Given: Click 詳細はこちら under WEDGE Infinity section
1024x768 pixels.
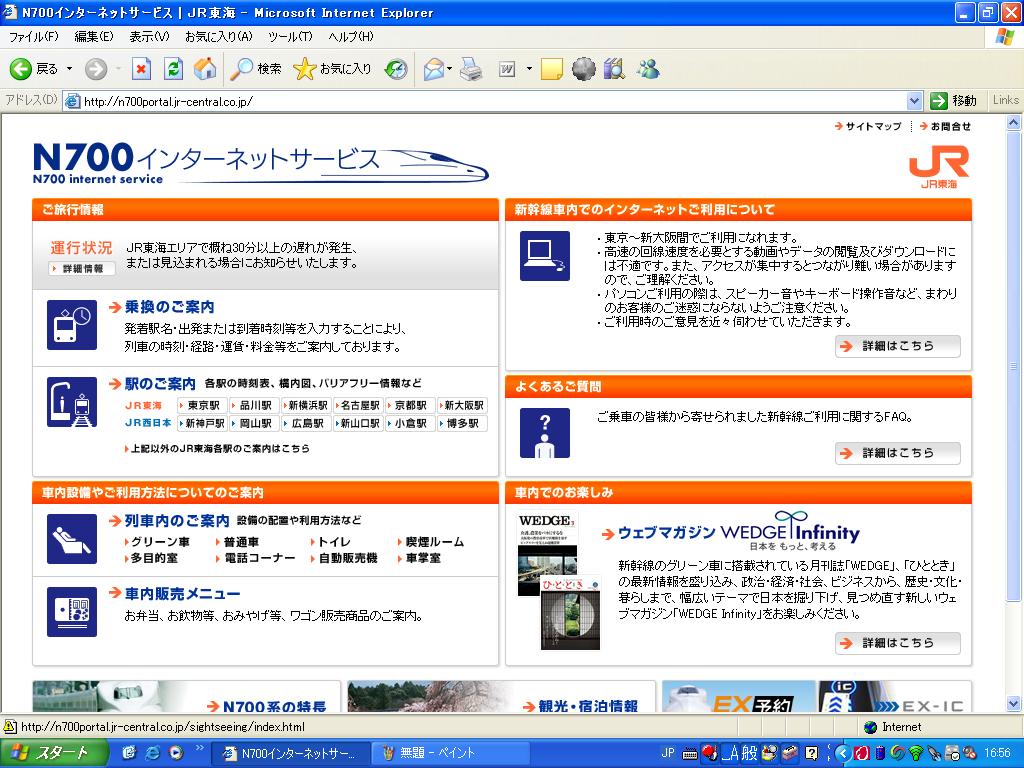Looking at the screenshot, I should (x=898, y=643).
